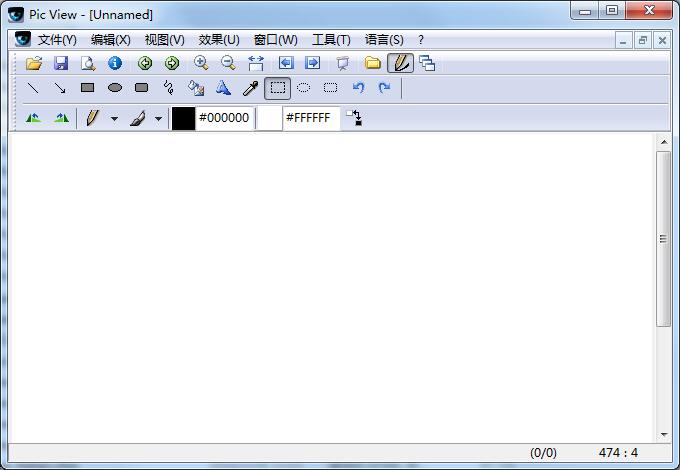Select the freehand curve tool
The width and height of the screenshot is (680, 470).
pyautogui.click(x=169, y=88)
